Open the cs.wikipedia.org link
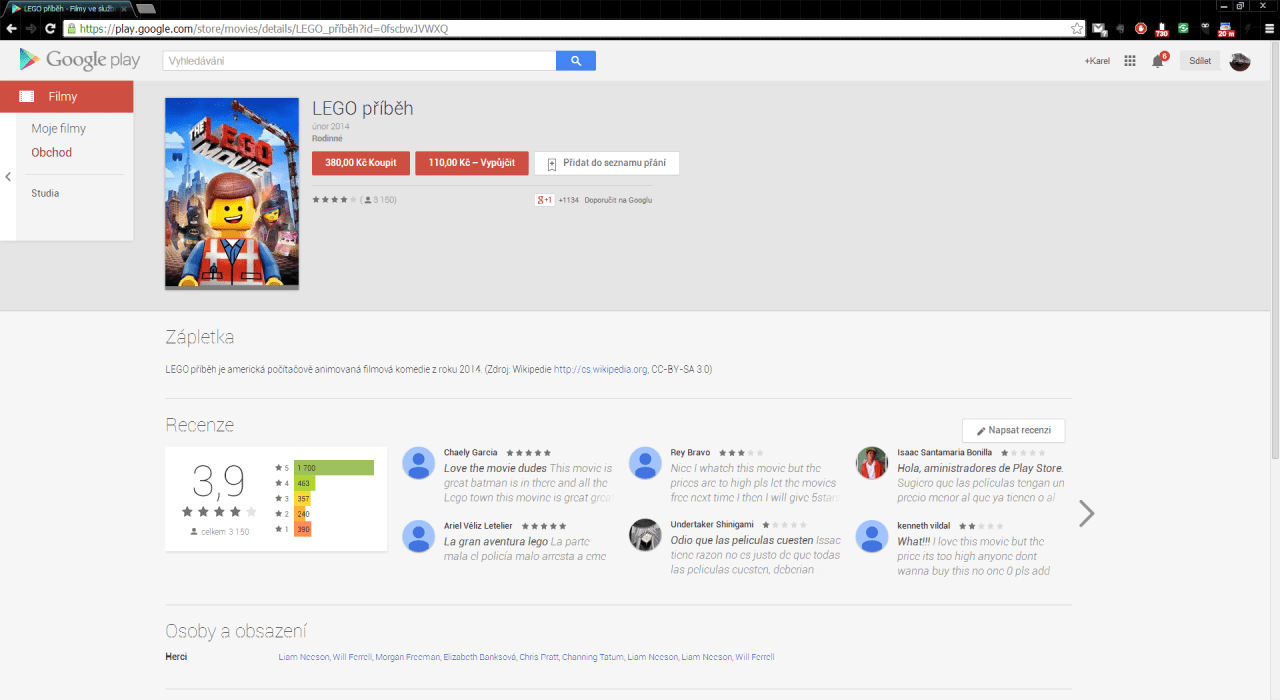Viewport: 1280px width, 700px height. click(600, 369)
